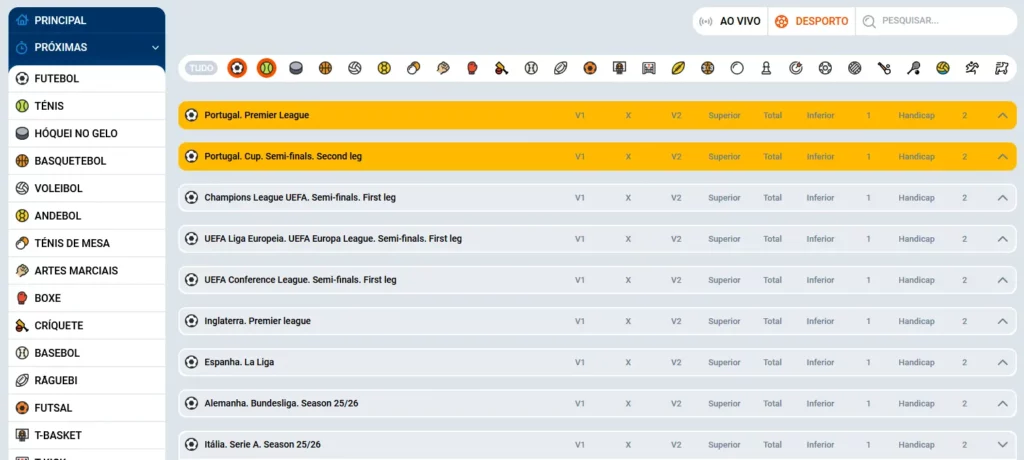Open ANDEBOL in the sidebar
Screen dimensions: 1024x460
coord(86,216)
